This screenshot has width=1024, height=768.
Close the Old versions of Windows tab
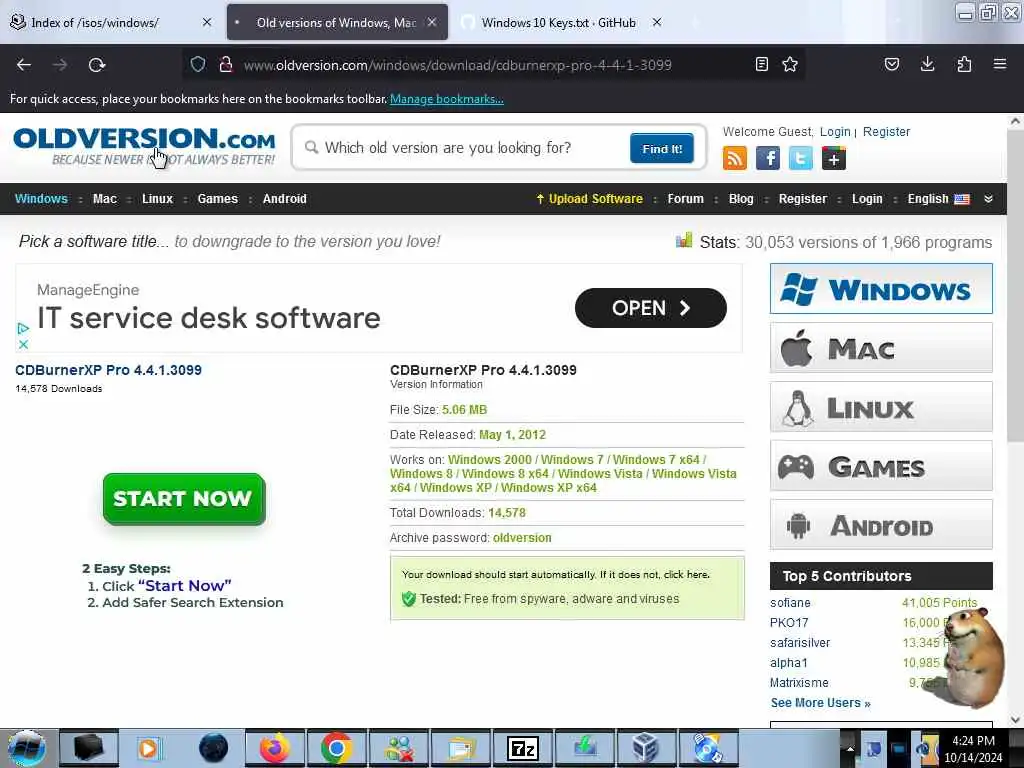pos(432,22)
